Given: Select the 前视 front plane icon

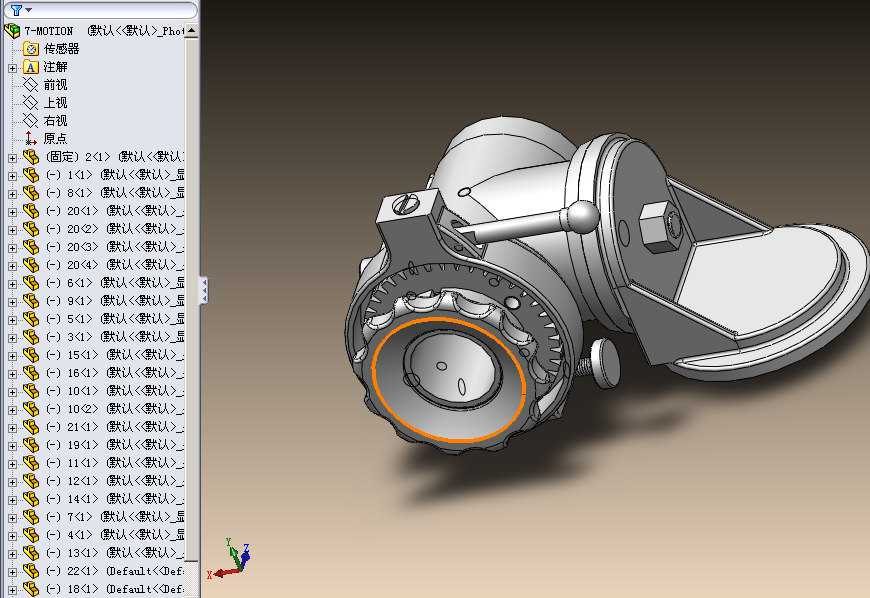Looking at the screenshot, I should [x=31, y=85].
